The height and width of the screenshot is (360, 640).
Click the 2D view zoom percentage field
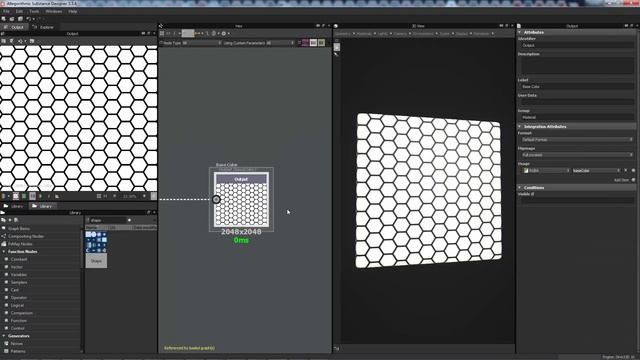131,196
